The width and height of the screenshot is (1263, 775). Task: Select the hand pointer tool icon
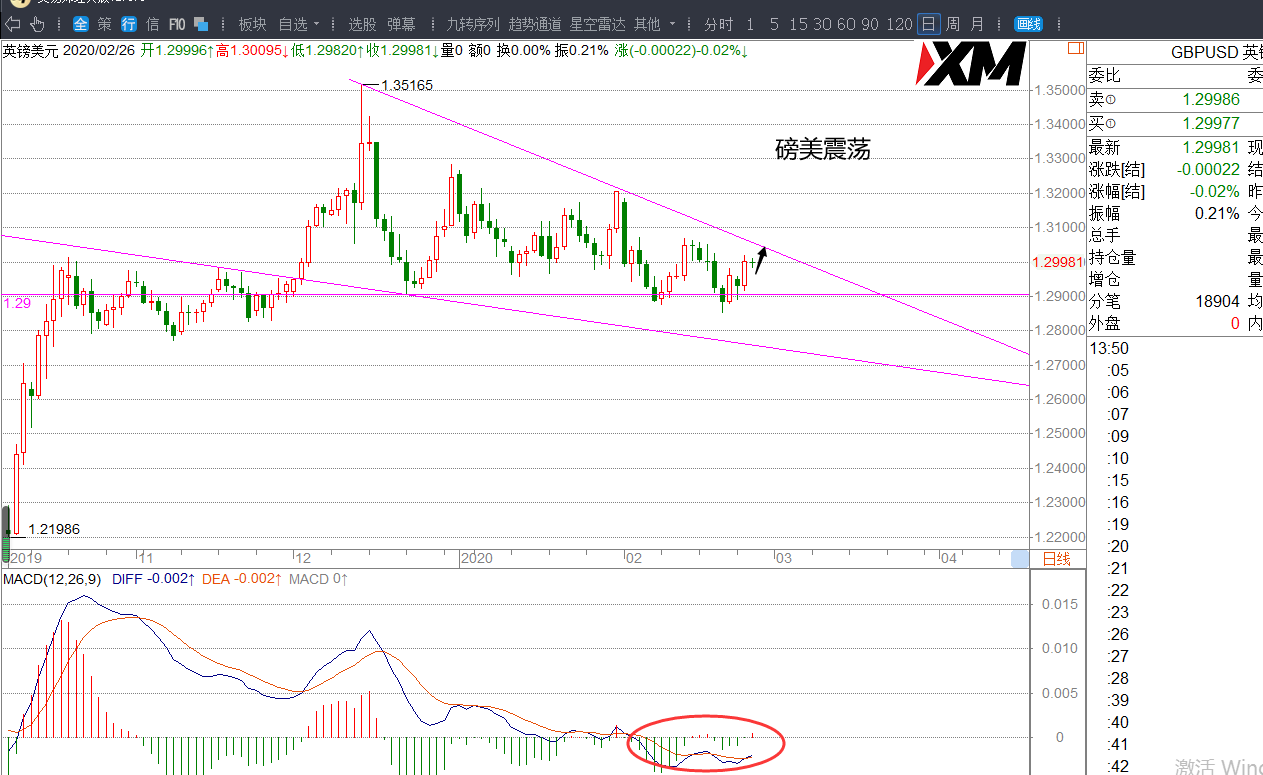click(x=38, y=24)
